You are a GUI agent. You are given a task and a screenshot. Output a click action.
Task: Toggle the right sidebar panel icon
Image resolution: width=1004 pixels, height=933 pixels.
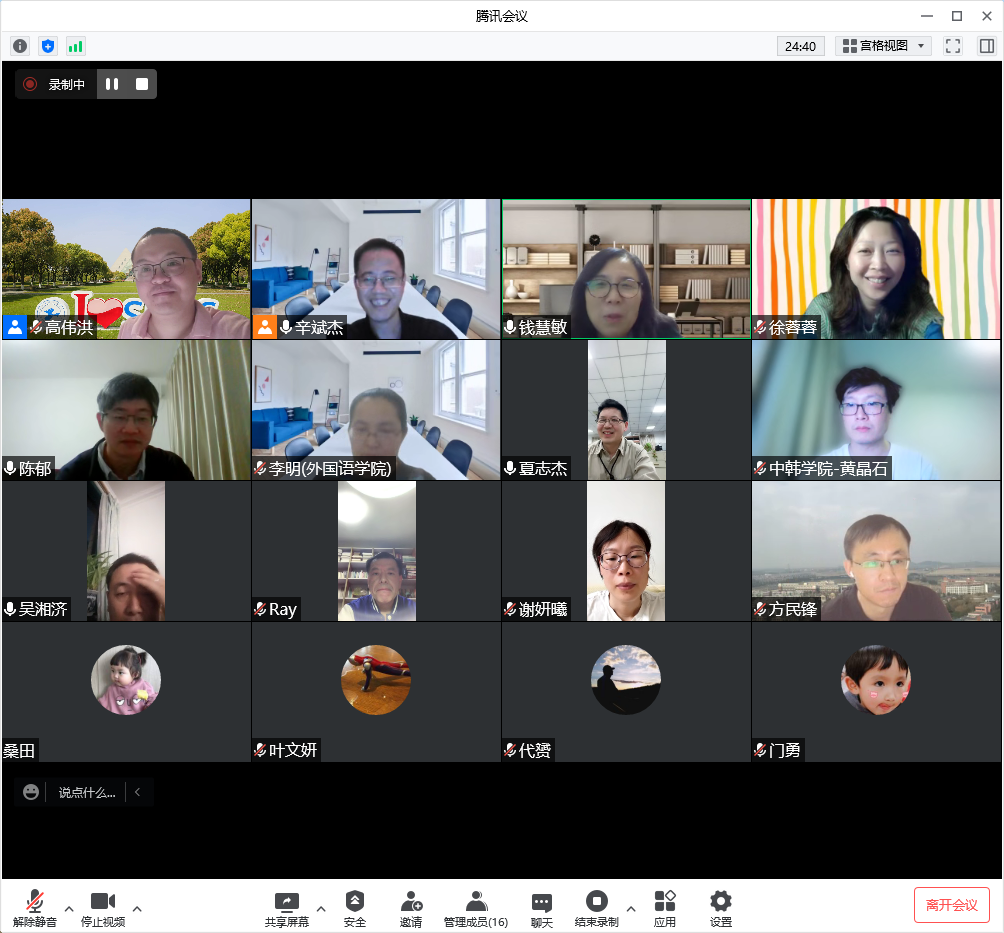pos(986,46)
